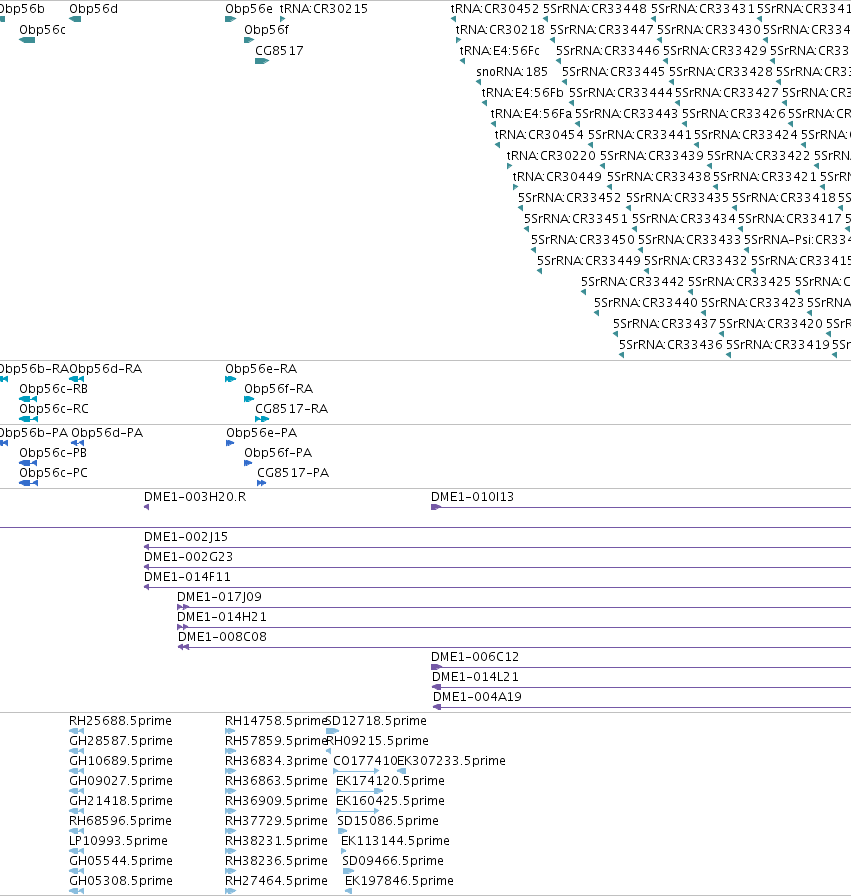
Task: Open the RH38231.5prime EST label
Action: coord(277,841)
